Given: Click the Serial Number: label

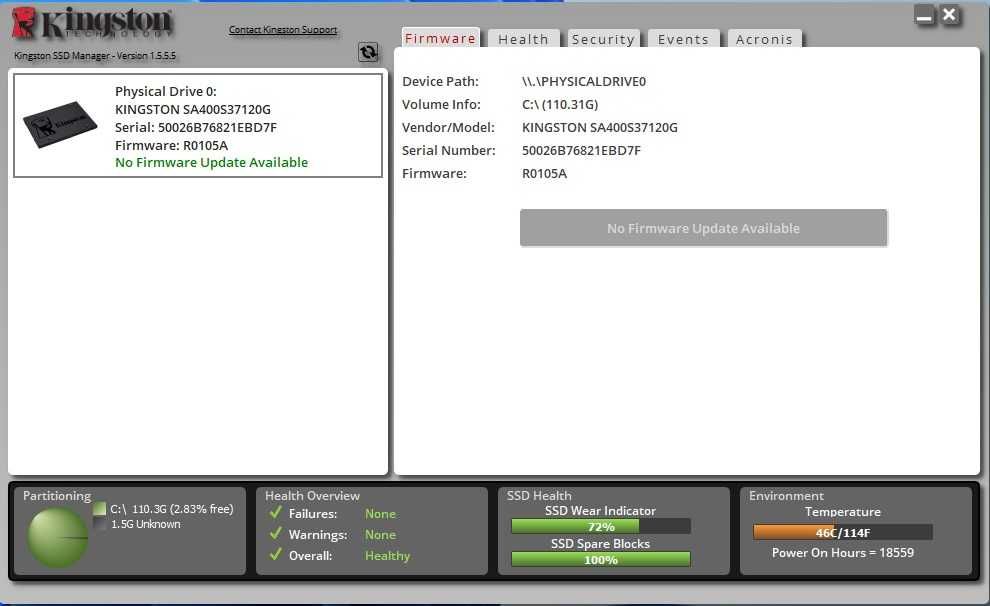Looking at the screenshot, I should pos(449,150).
